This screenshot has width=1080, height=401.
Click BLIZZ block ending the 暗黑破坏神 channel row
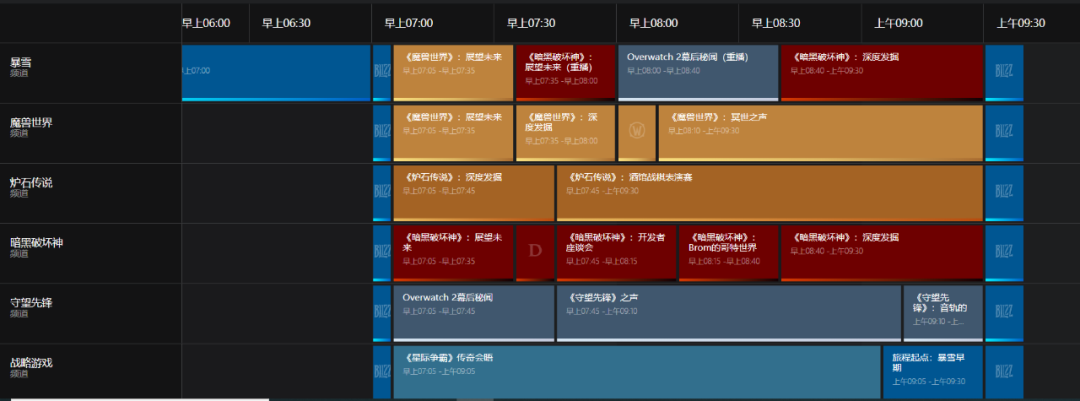click(1004, 253)
